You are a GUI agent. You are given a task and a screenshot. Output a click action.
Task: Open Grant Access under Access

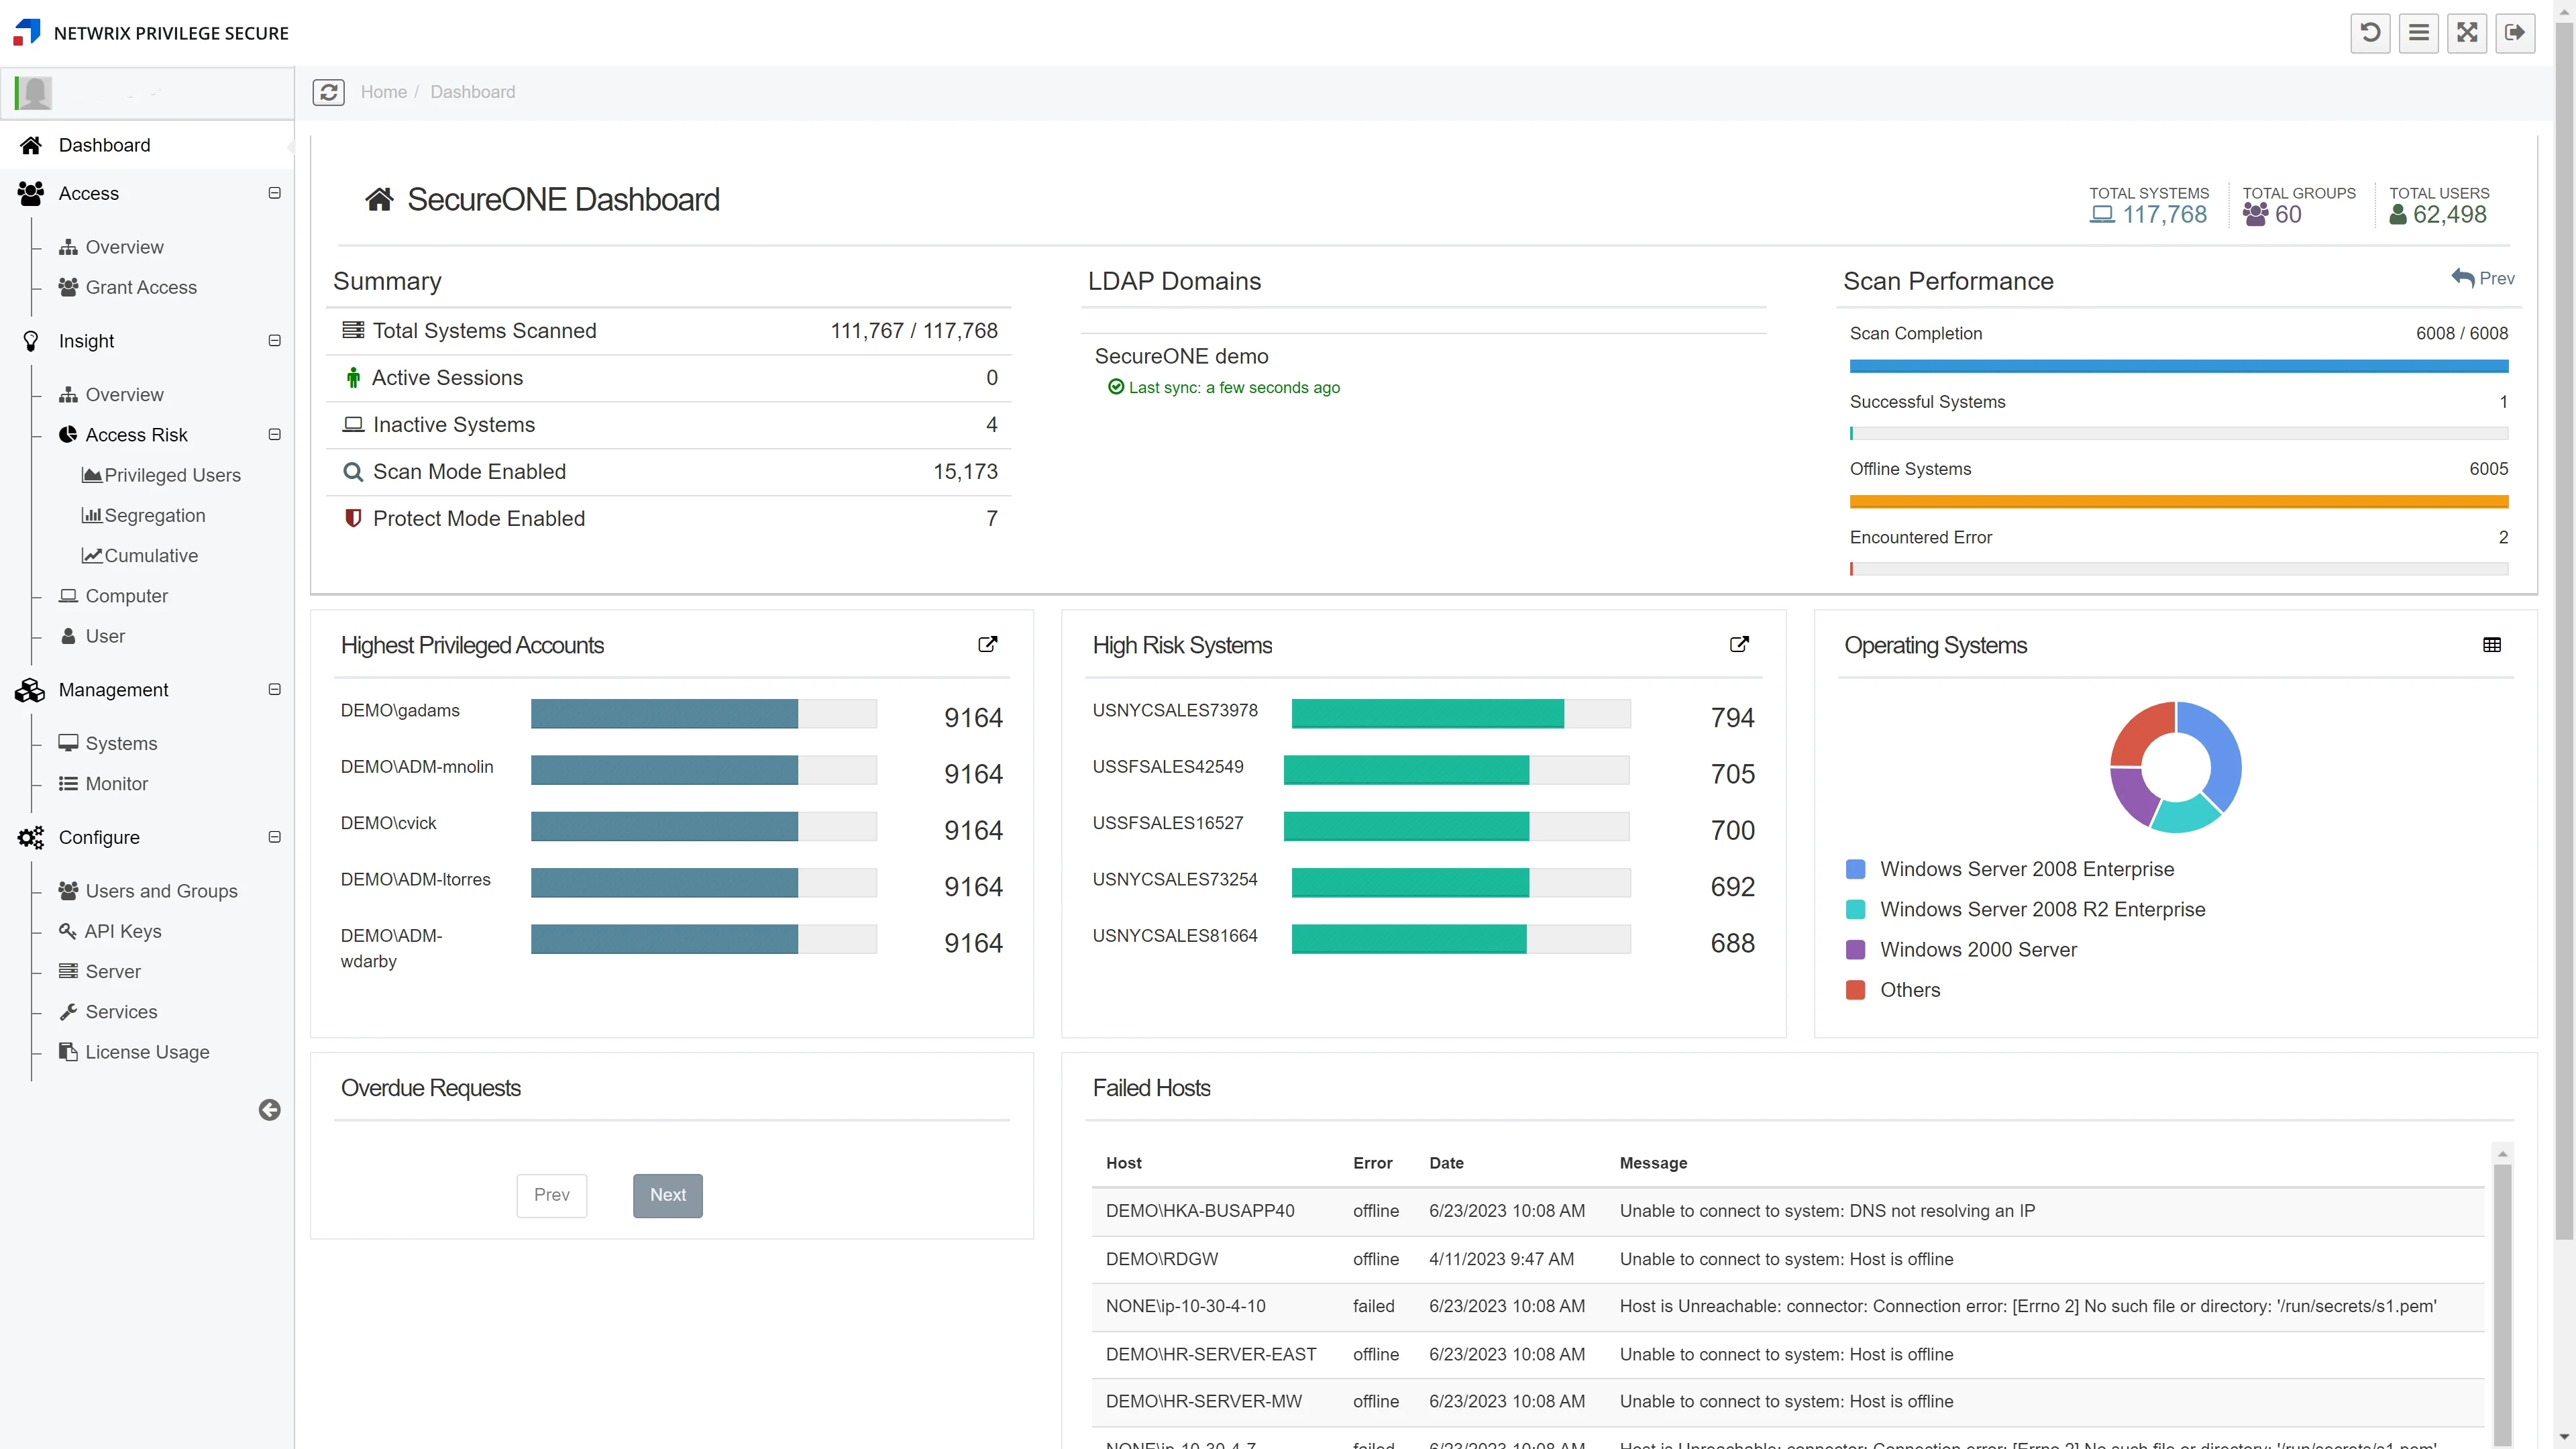(x=141, y=287)
